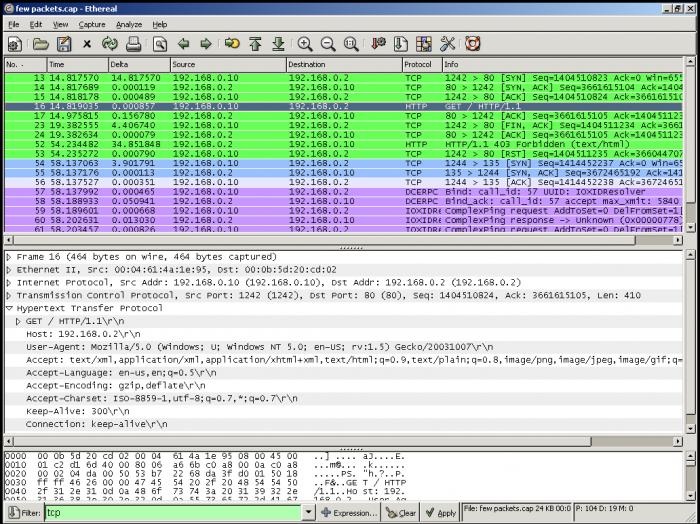The height and width of the screenshot is (524, 700).
Task: Click the Help lifebuoy icon
Action: (x=472, y=44)
